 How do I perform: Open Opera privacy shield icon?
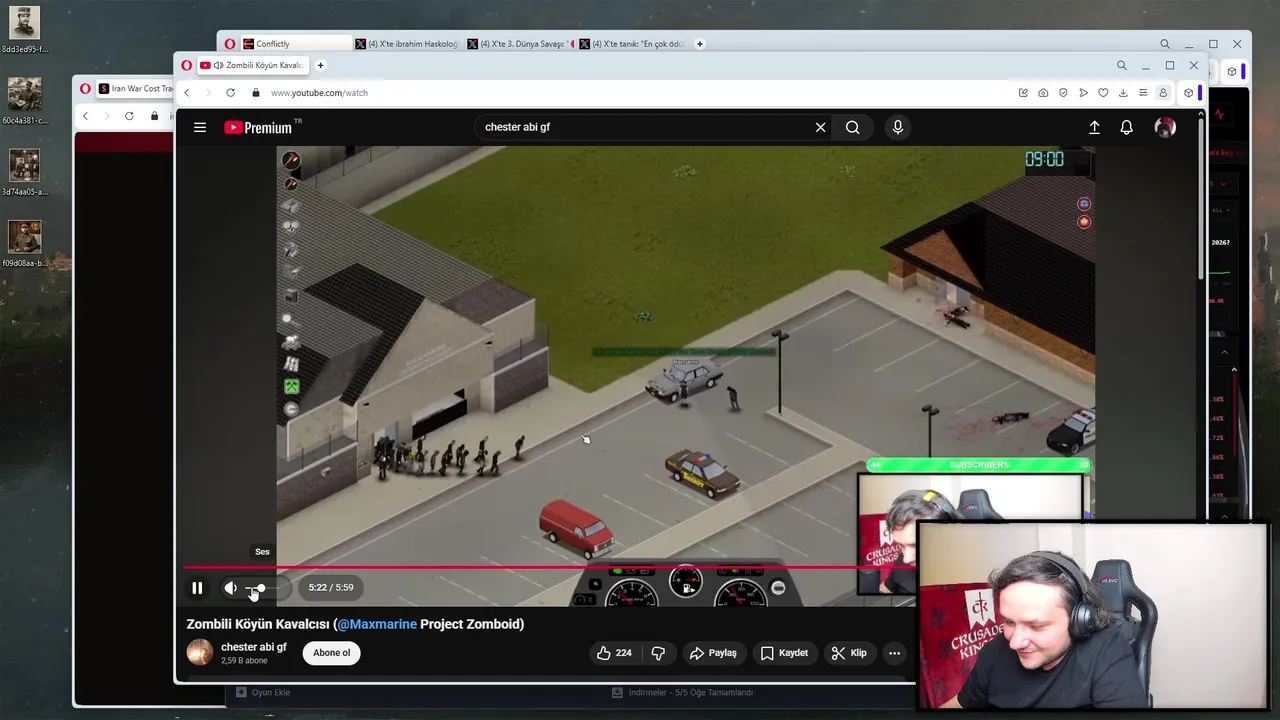(x=1063, y=93)
